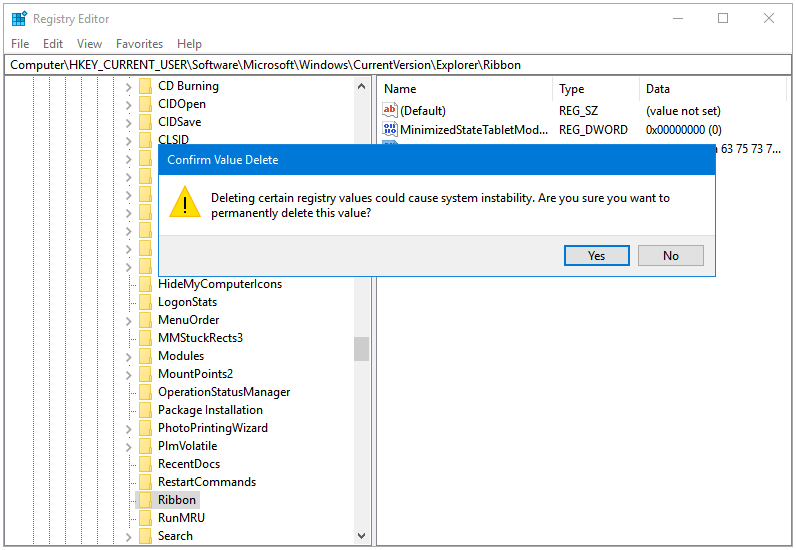Click the Data column header
The image size is (796, 550).
coord(713,89)
